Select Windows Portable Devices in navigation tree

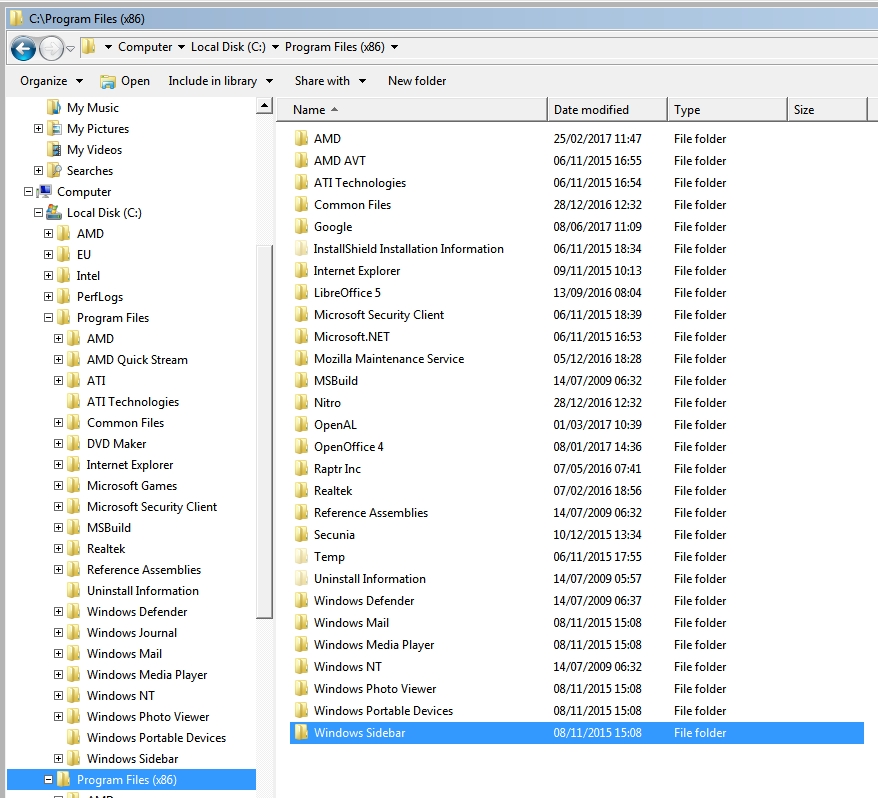click(x=156, y=738)
